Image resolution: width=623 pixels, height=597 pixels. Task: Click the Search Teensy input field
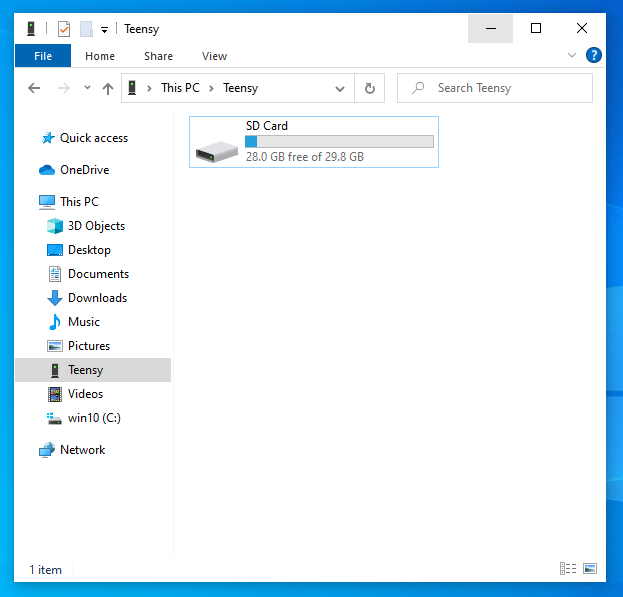(495, 88)
